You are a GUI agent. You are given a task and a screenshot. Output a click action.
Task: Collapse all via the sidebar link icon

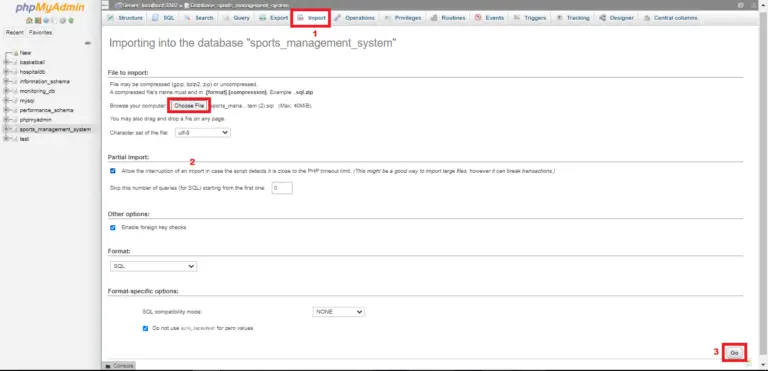[x=88, y=43]
